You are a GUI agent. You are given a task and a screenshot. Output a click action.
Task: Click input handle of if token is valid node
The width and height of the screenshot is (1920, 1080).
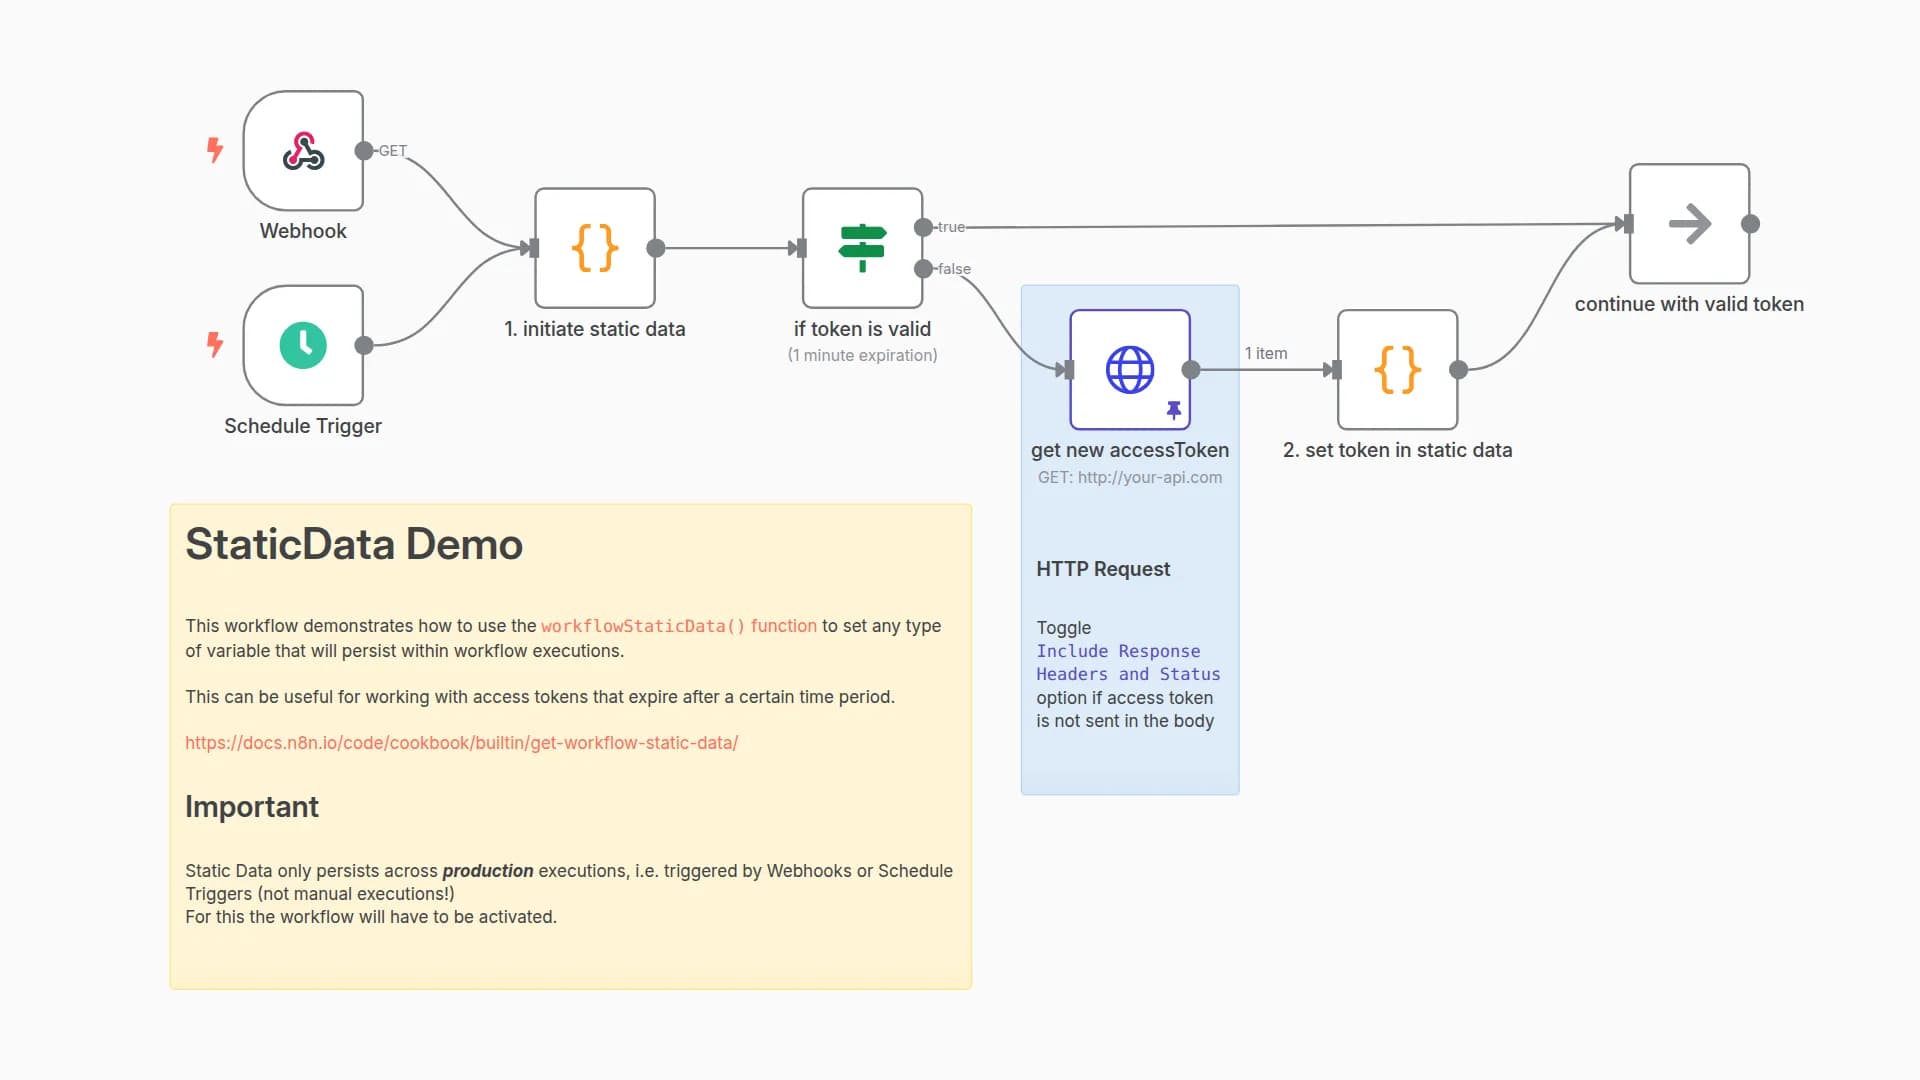coord(801,248)
